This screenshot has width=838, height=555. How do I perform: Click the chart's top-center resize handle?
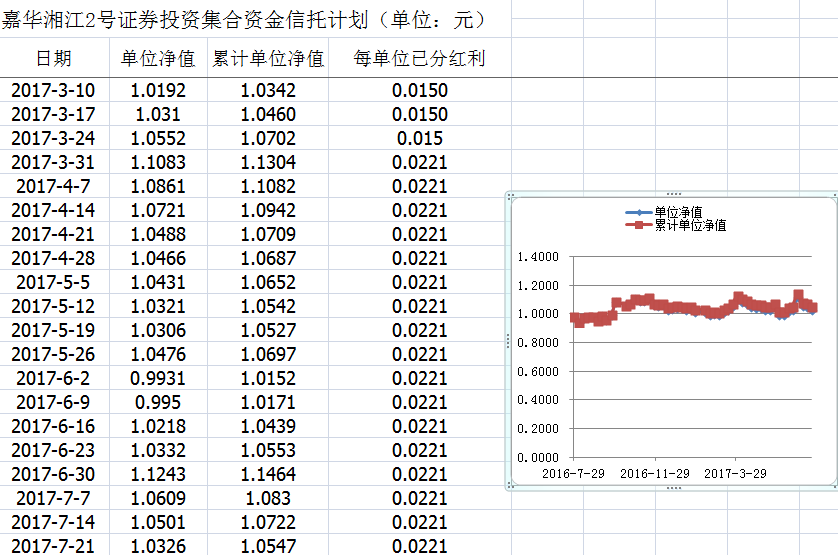coord(673,194)
